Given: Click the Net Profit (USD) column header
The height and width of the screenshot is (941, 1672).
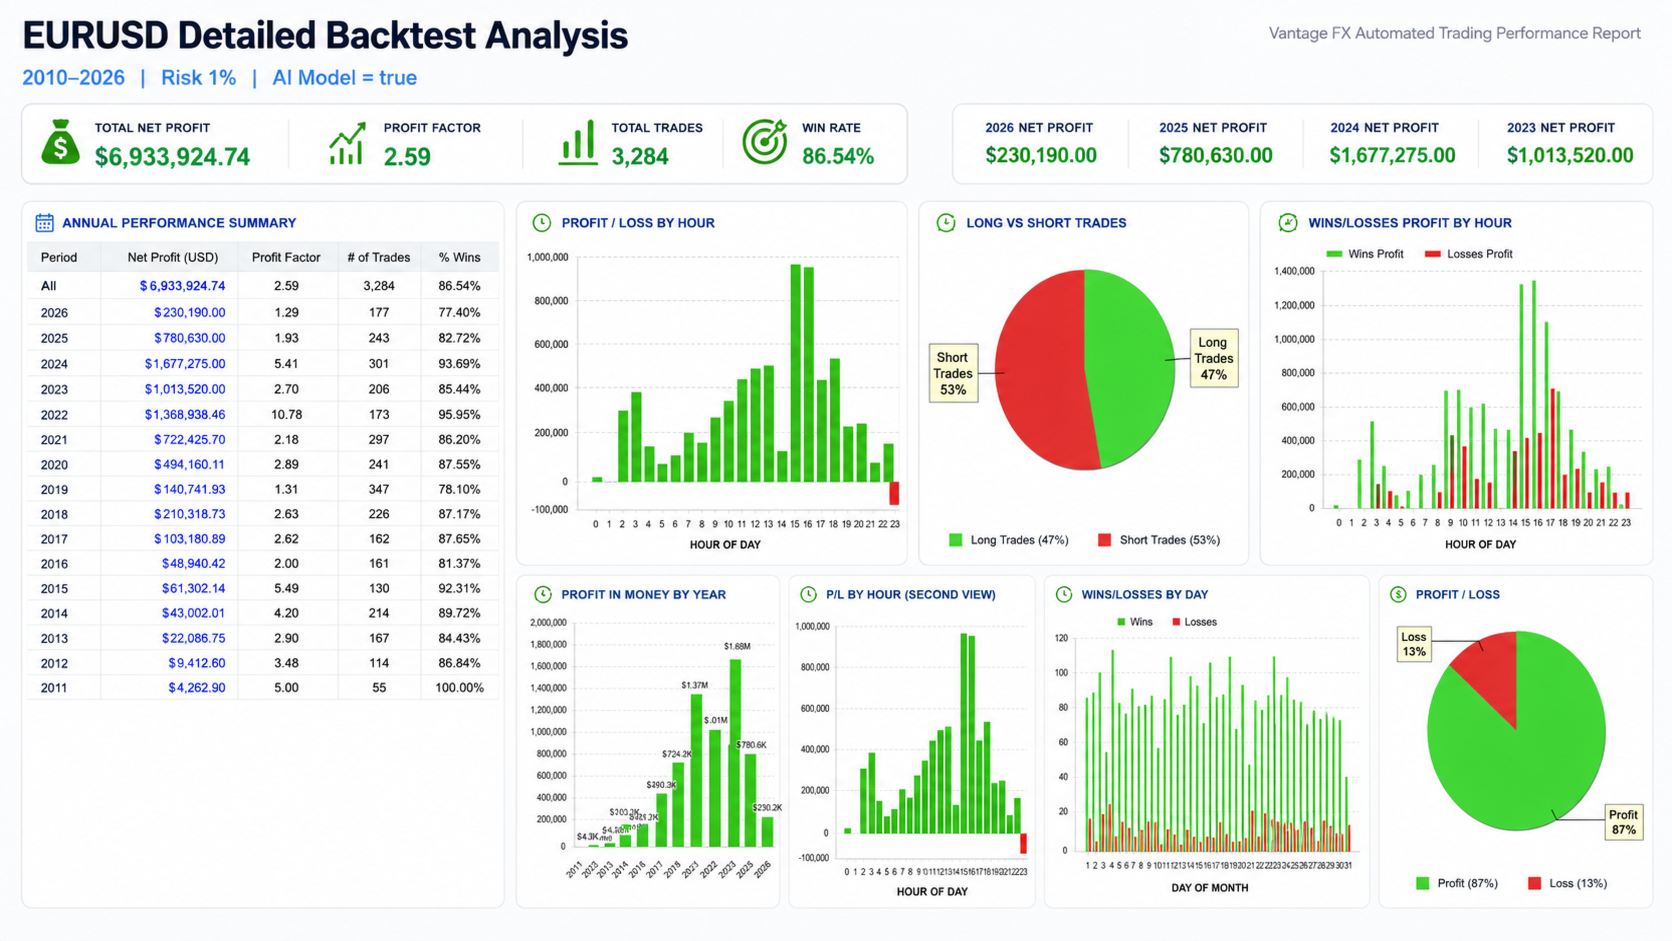Looking at the screenshot, I should click(x=173, y=258).
